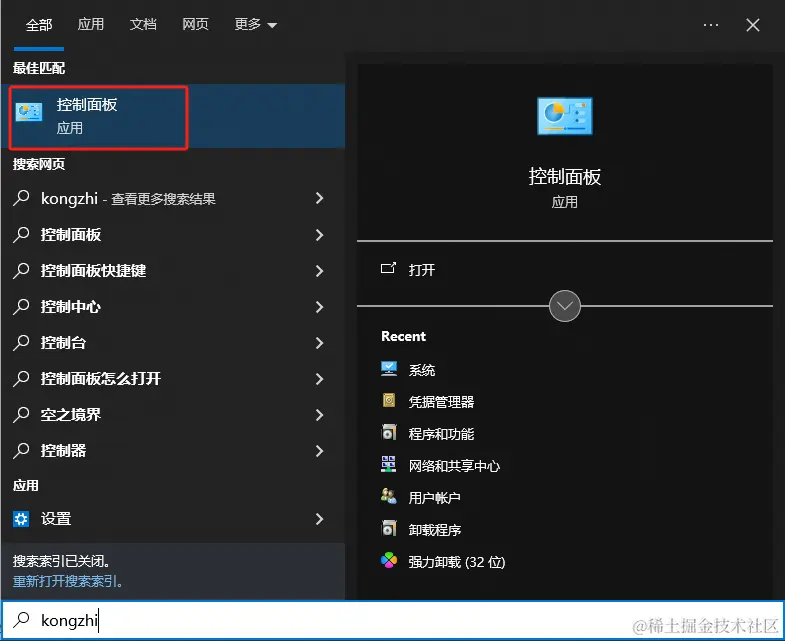
Task: Open the 系统 recent item icon
Action: 389,369
